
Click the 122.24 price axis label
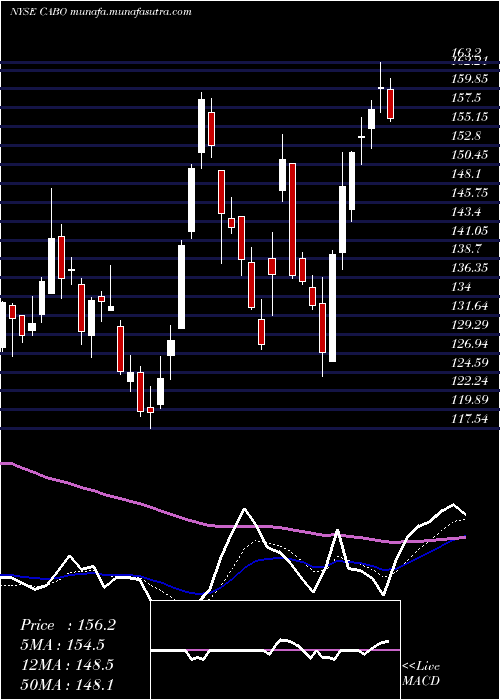pos(470,381)
